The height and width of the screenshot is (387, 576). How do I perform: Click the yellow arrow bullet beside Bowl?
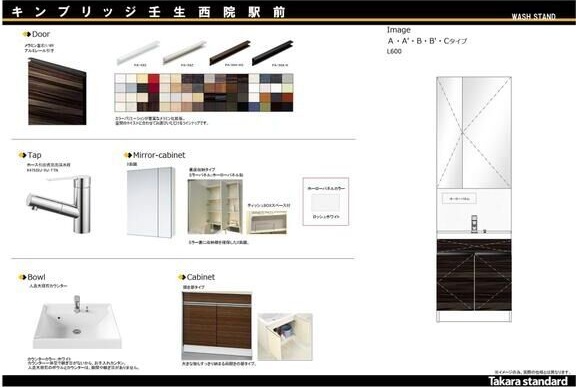tap(22, 277)
